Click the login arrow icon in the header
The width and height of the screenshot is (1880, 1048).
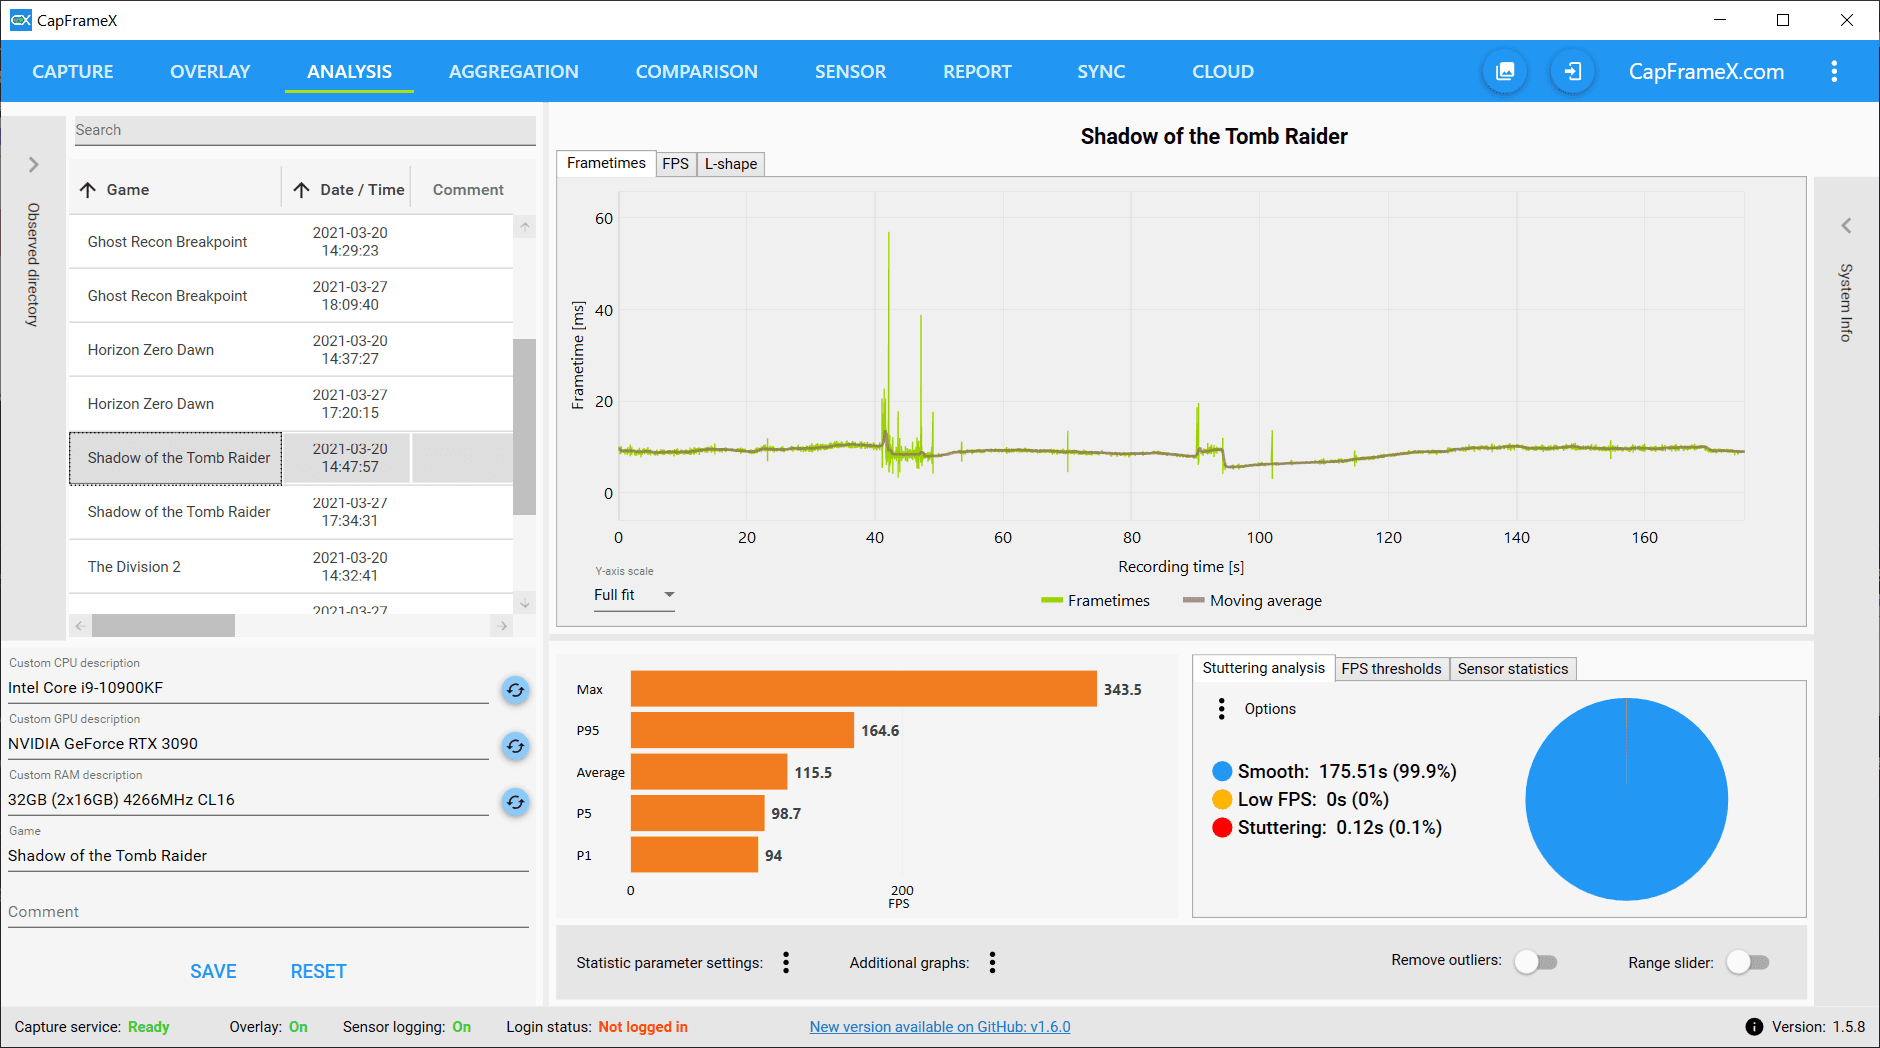click(x=1572, y=71)
